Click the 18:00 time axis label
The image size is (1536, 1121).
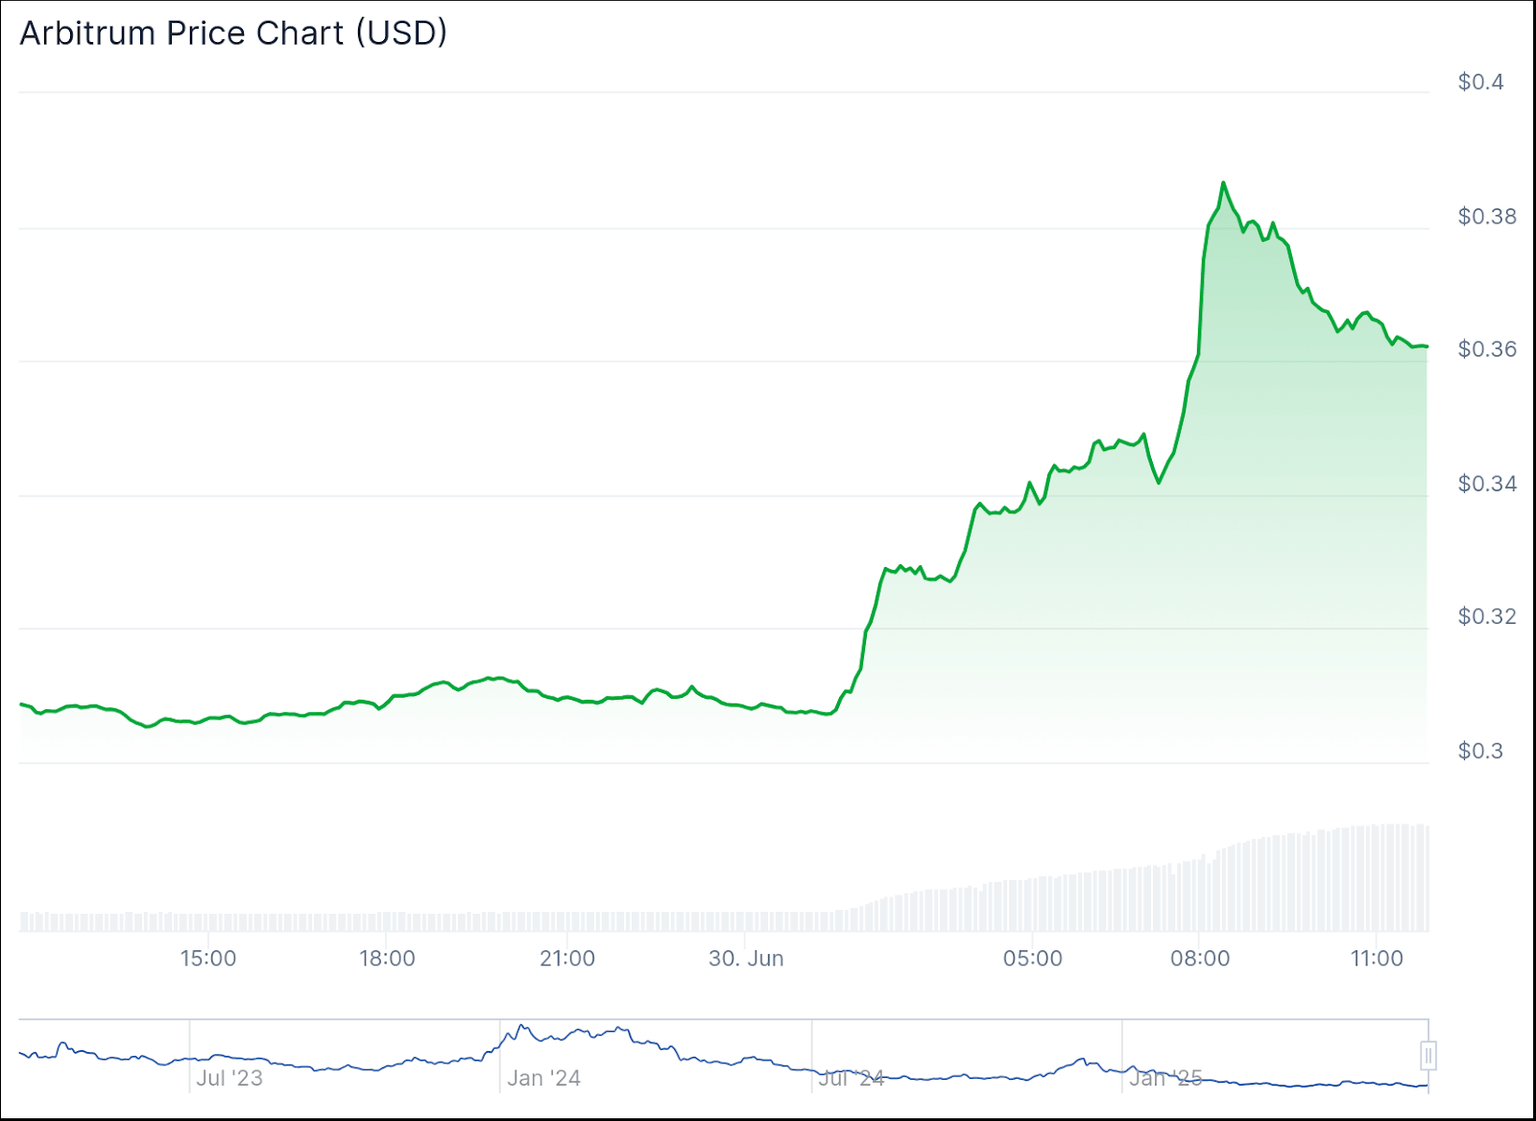387,958
